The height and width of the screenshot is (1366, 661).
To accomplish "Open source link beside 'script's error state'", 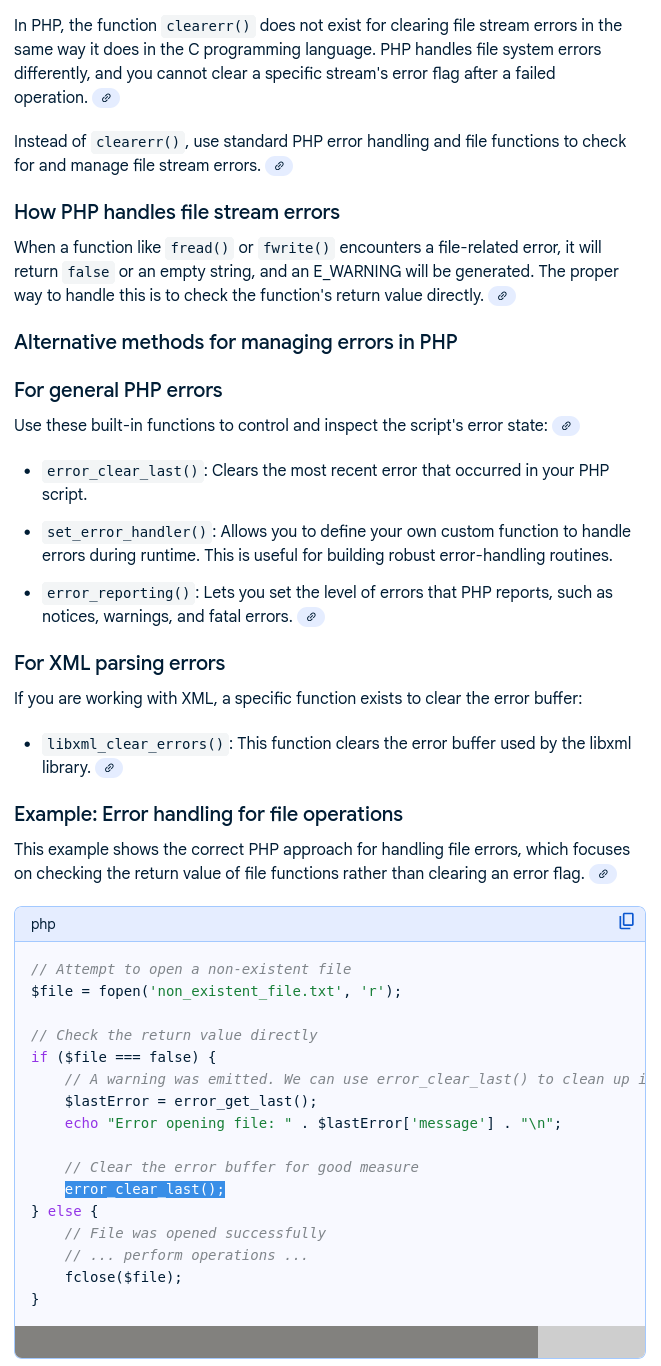I will coord(566,426).
